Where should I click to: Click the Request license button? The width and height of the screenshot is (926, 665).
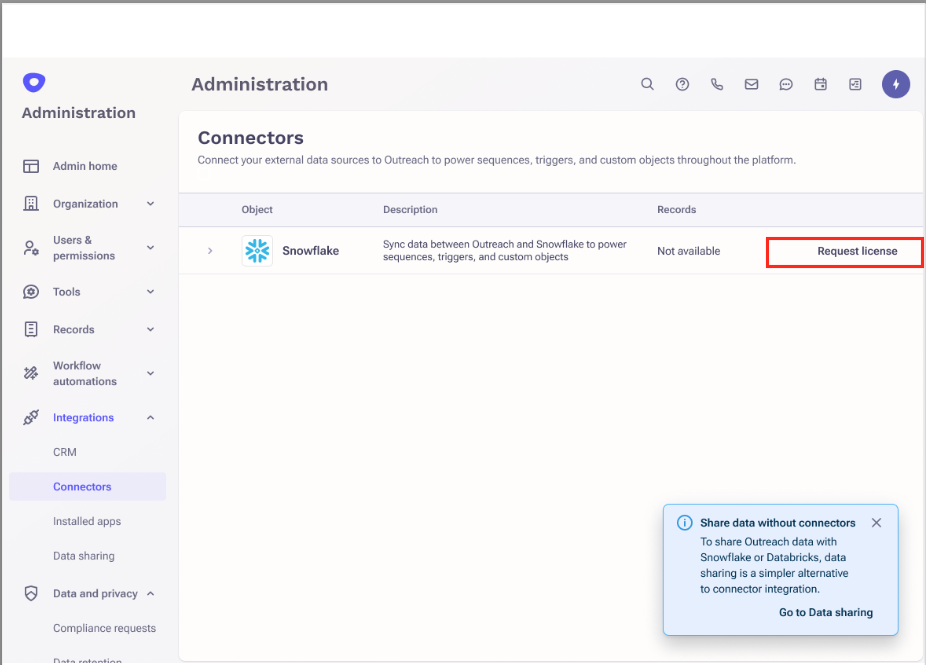[856, 251]
